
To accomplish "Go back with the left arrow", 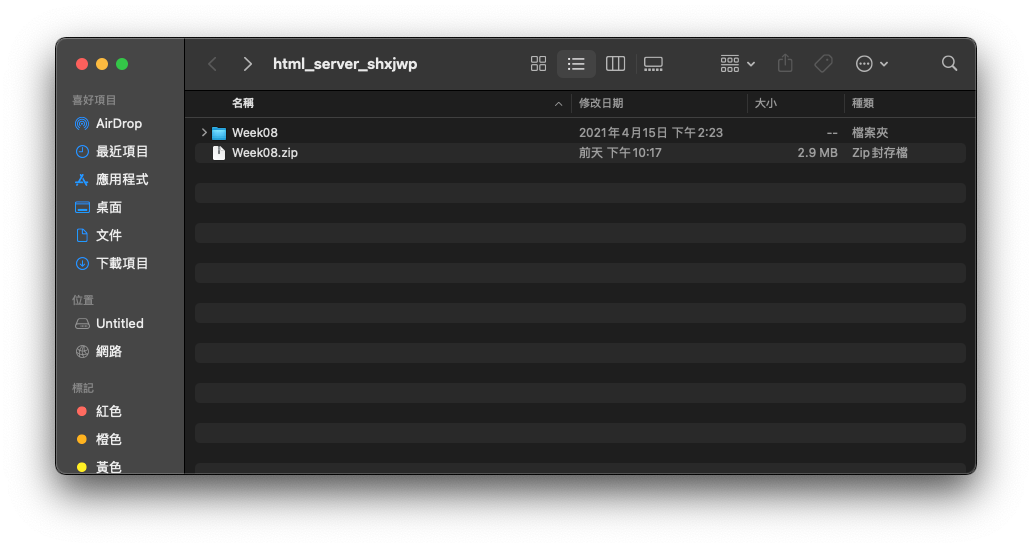I will [x=212, y=64].
